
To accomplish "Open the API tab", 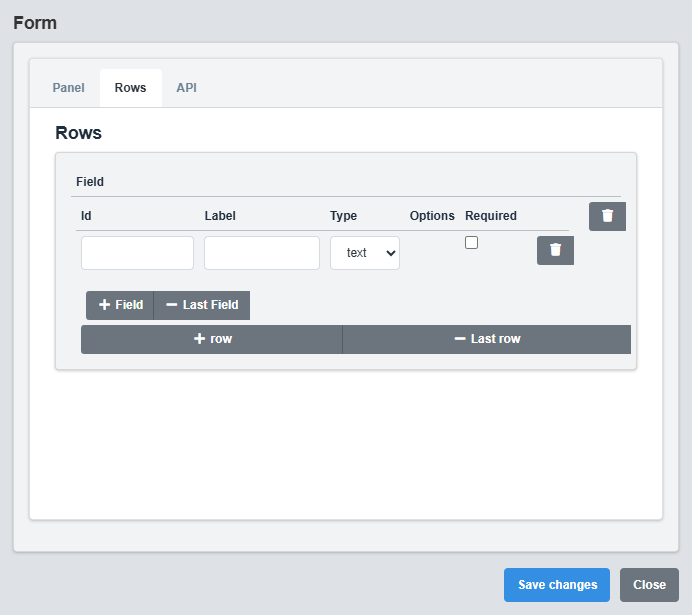I will (x=187, y=88).
